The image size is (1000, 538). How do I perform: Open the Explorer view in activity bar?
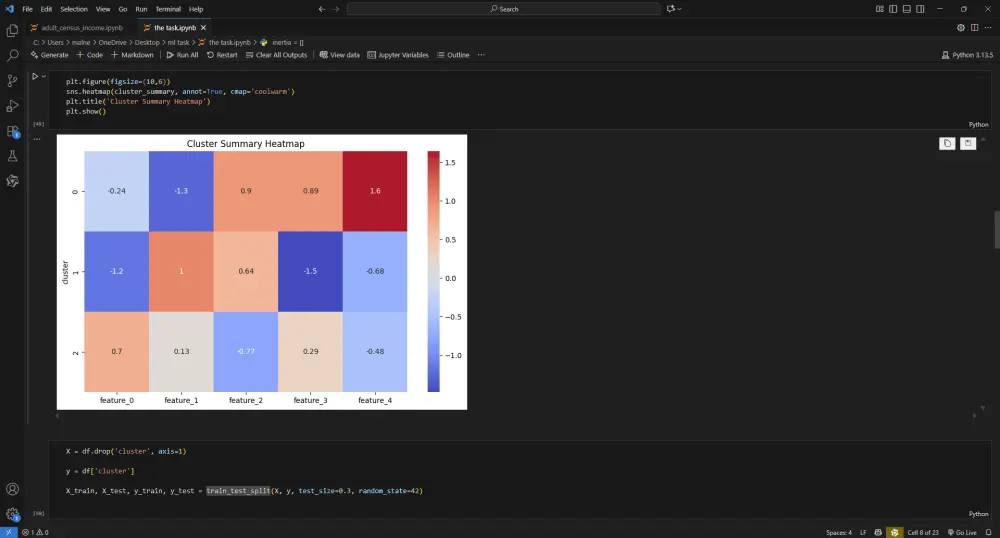(12, 31)
